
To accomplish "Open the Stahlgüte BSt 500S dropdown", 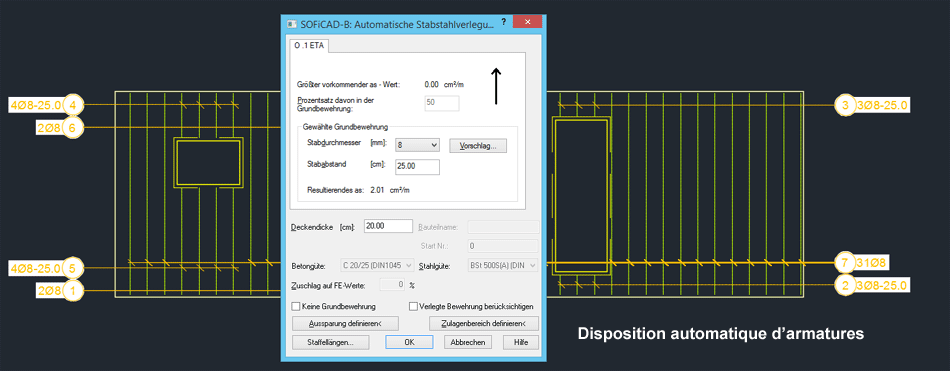I will click(x=503, y=266).
